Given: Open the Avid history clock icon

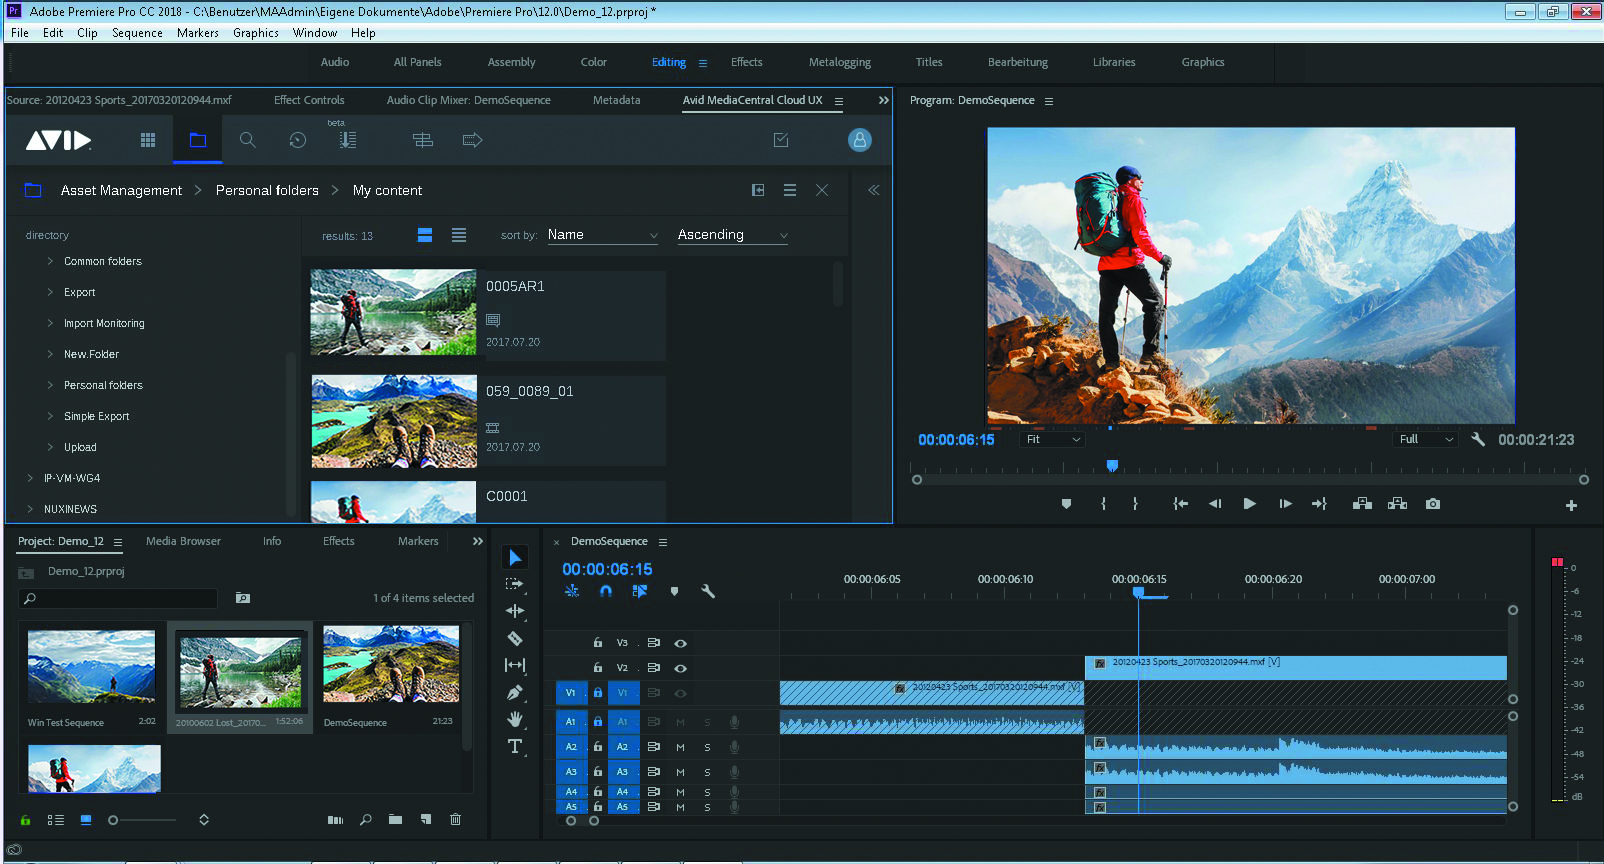Looking at the screenshot, I should point(298,140).
